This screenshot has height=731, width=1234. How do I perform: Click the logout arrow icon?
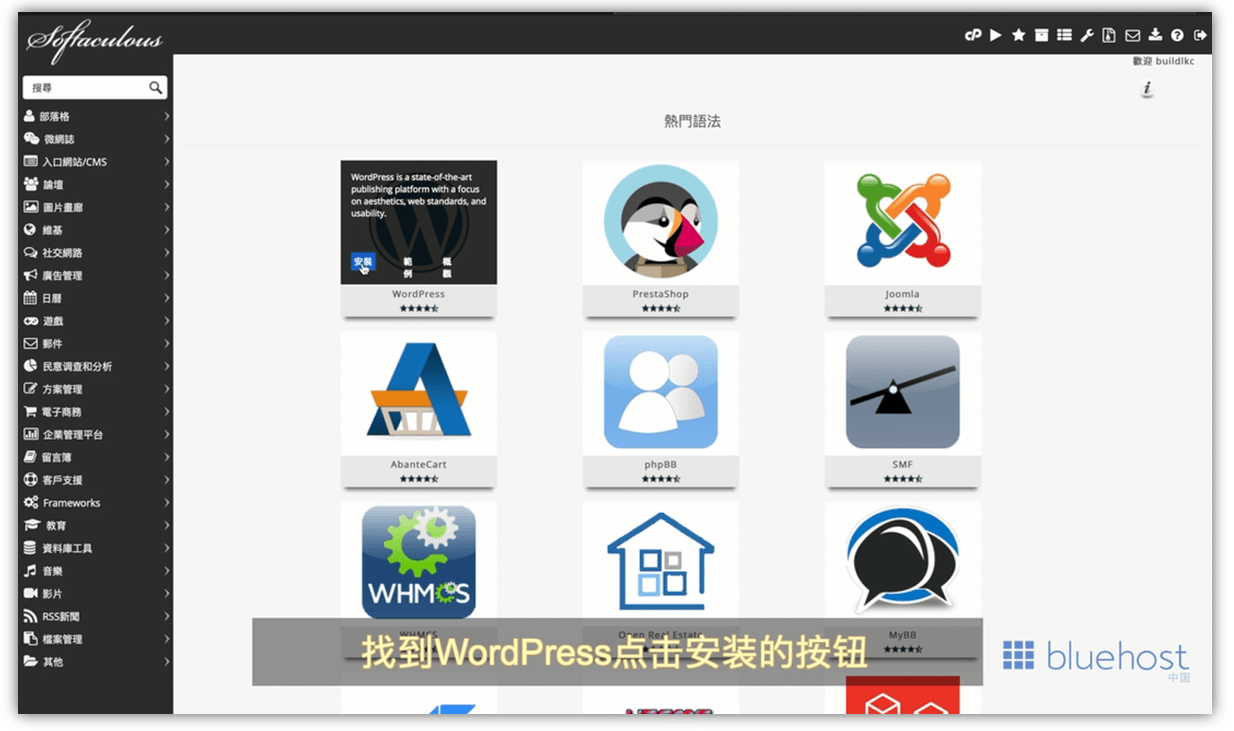[x=1200, y=35]
